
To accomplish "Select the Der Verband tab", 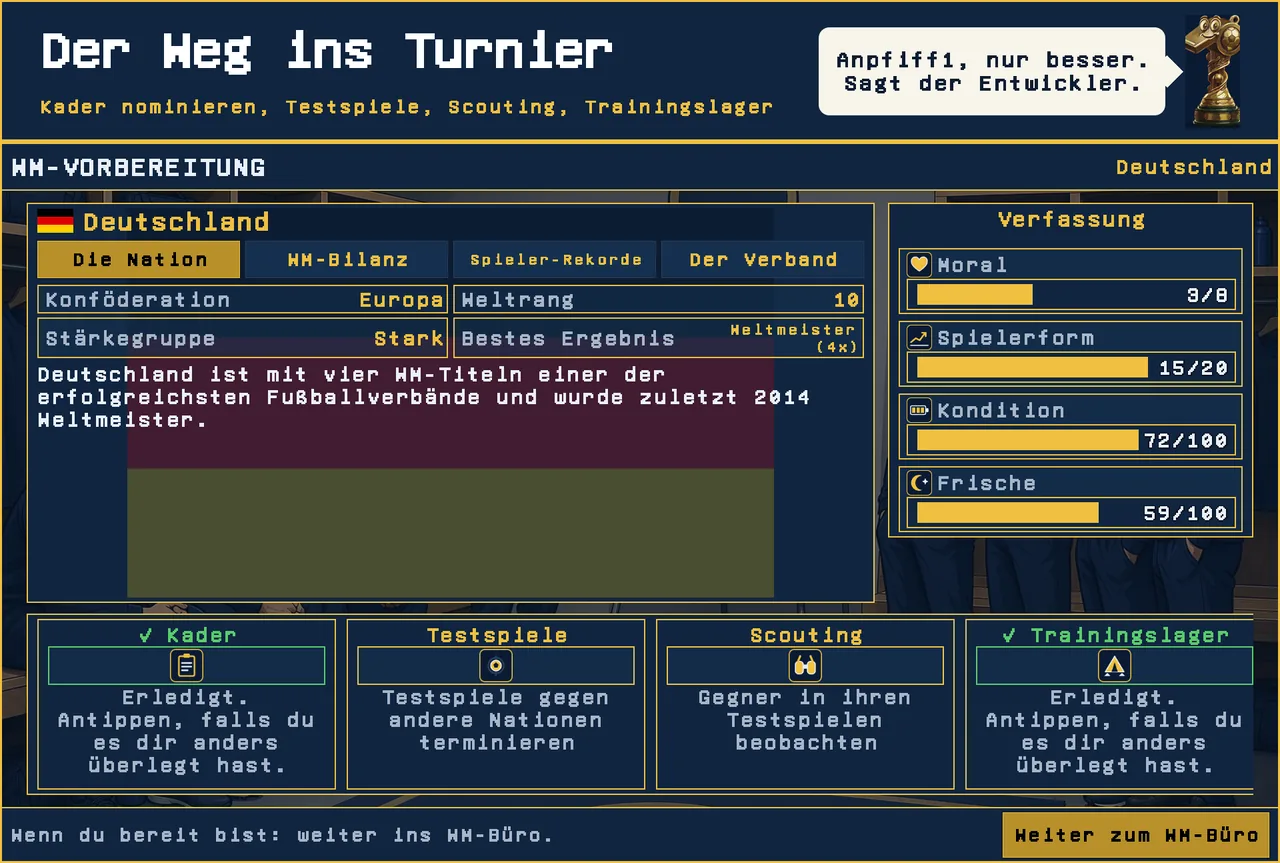I will [x=763, y=259].
